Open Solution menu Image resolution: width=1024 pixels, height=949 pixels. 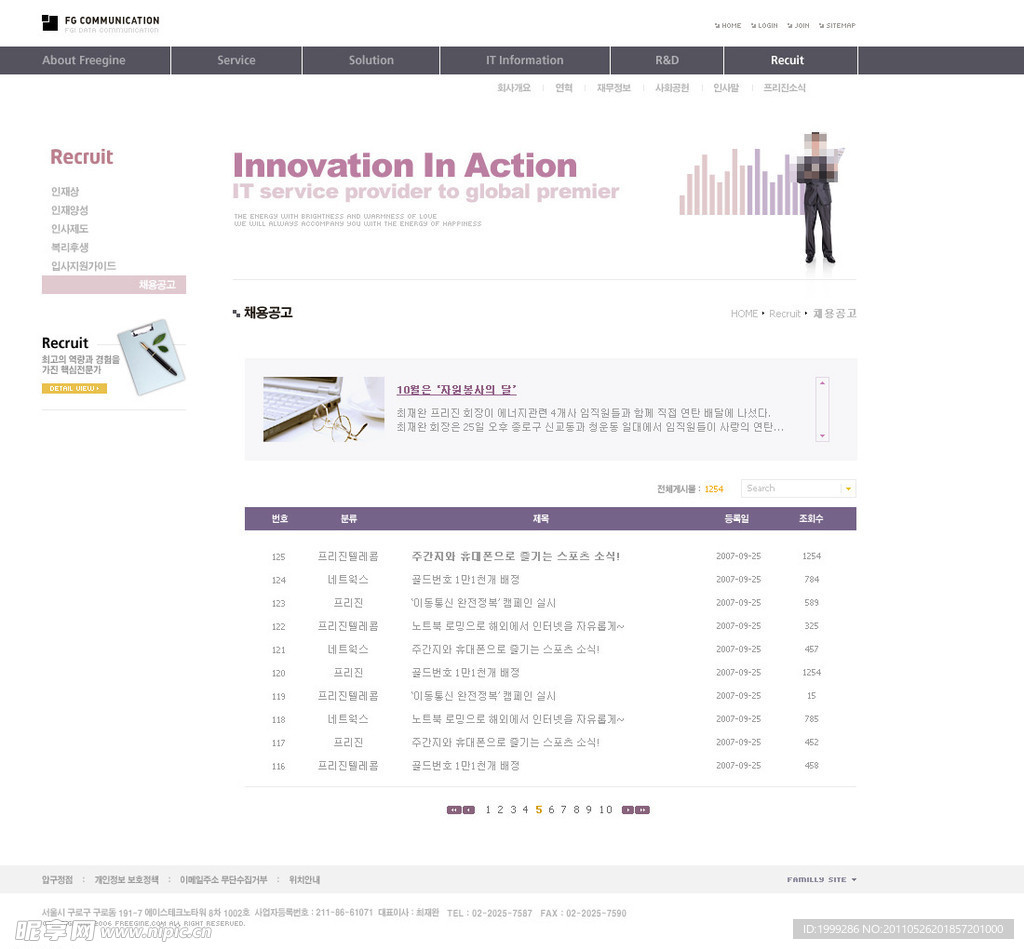pyautogui.click(x=371, y=60)
